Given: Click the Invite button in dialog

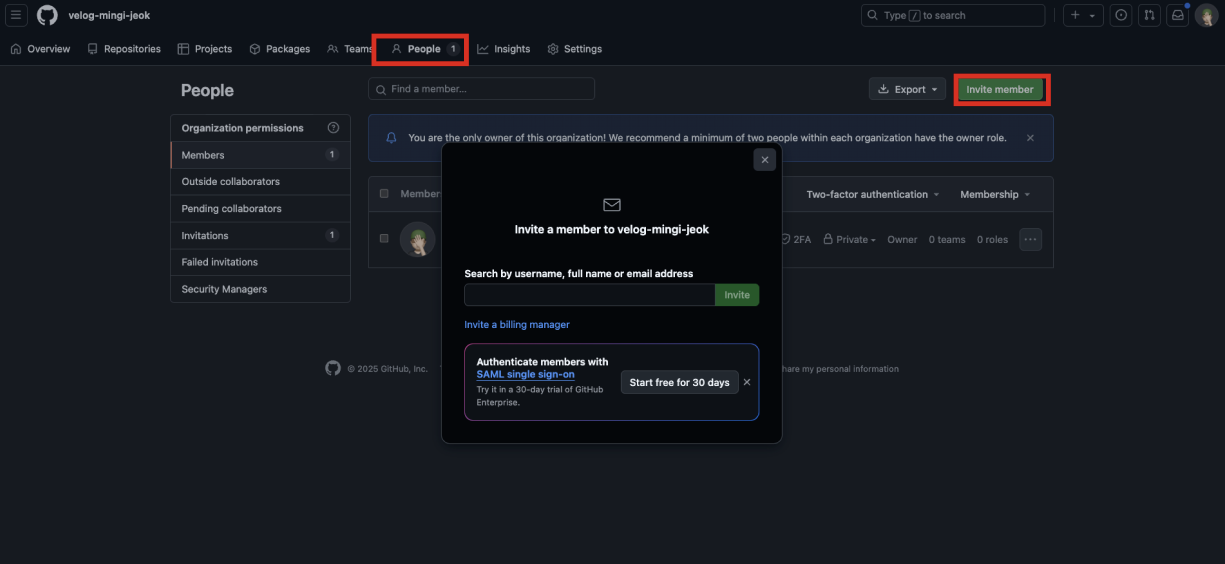Looking at the screenshot, I should click(737, 295).
